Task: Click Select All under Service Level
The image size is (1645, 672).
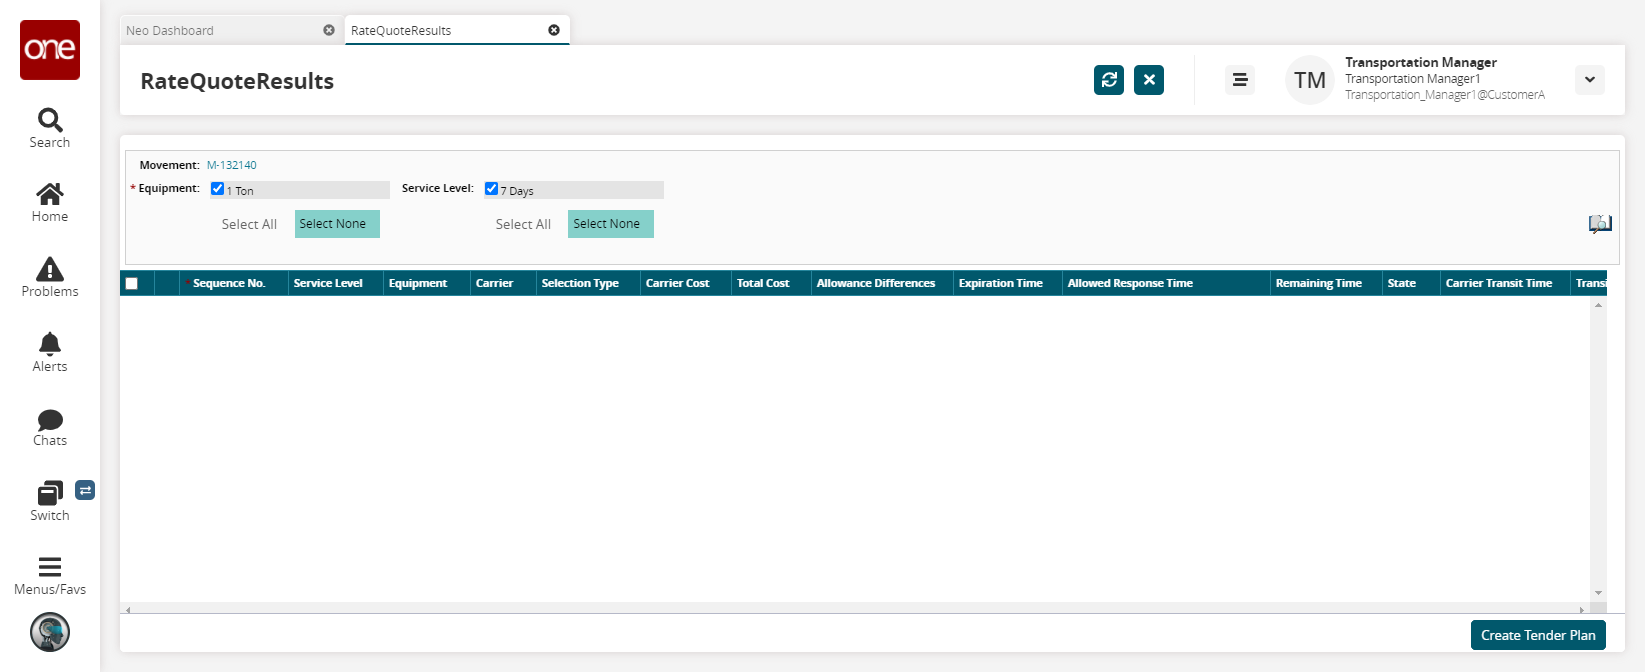Action: pos(523,224)
